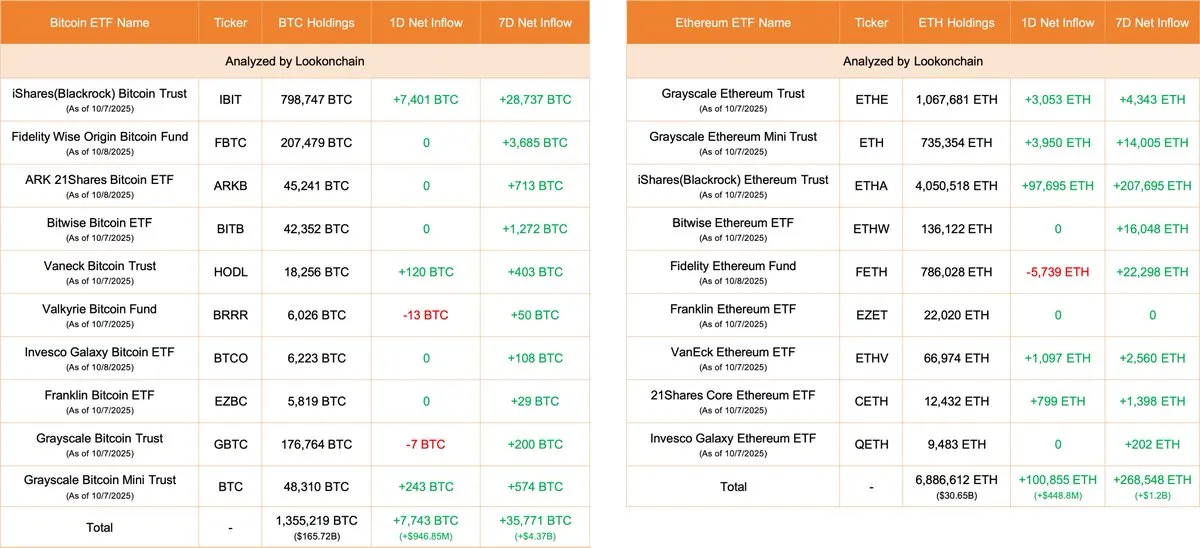Select Grayscale Ethereum Trust name

733,94
